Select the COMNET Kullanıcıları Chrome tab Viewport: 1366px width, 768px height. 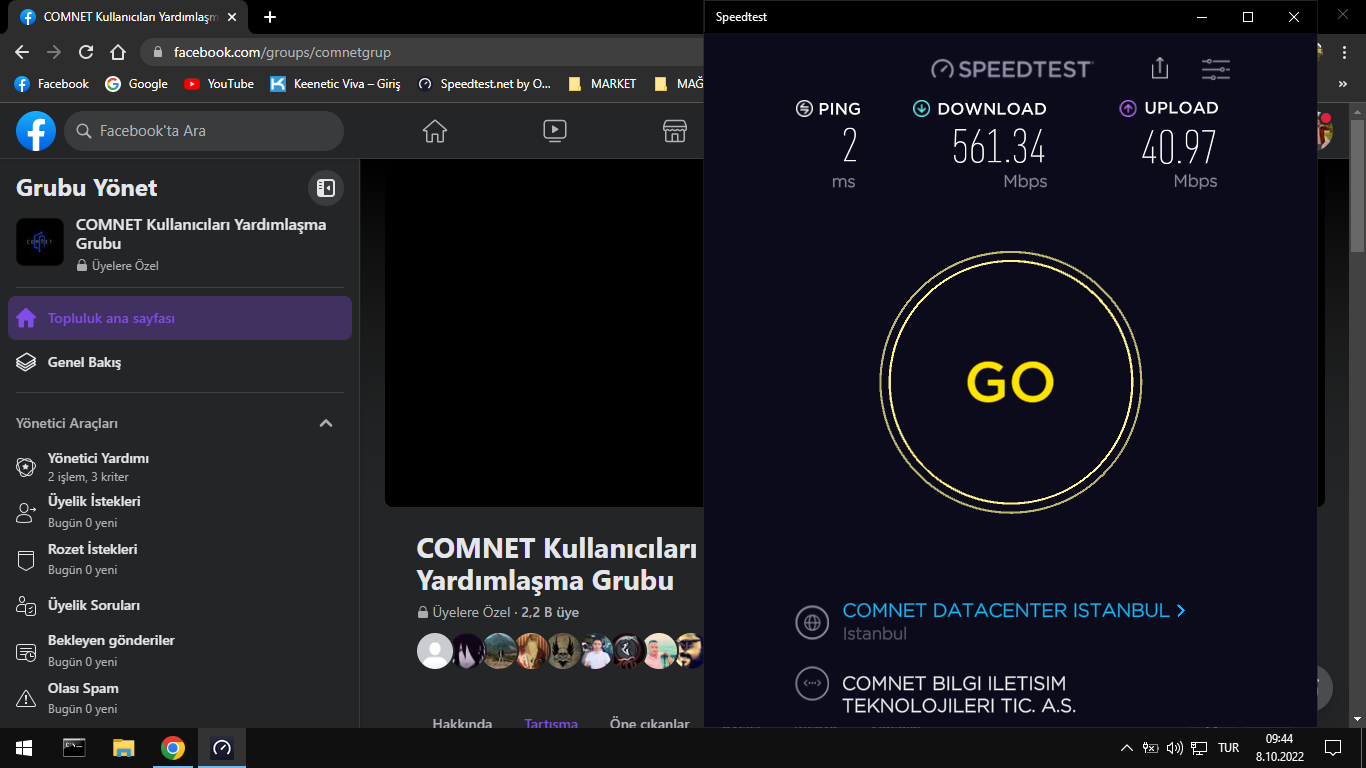129,17
